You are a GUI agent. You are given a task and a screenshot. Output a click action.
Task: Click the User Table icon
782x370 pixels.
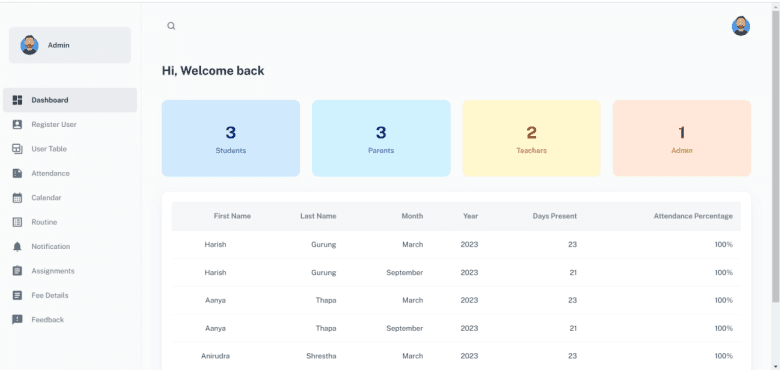coord(17,149)
